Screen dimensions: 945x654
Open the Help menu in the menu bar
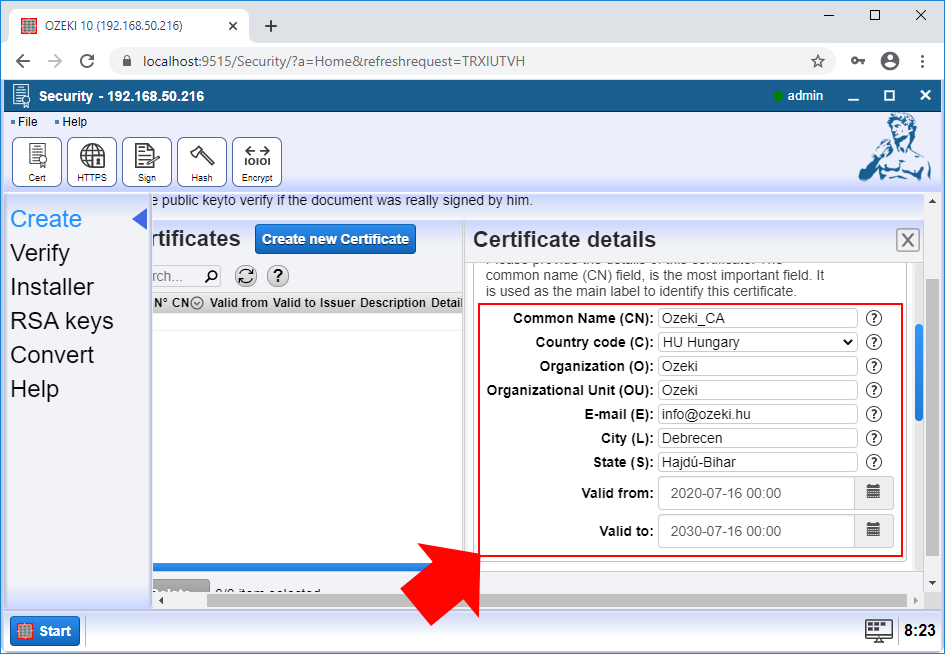(74, 122)
